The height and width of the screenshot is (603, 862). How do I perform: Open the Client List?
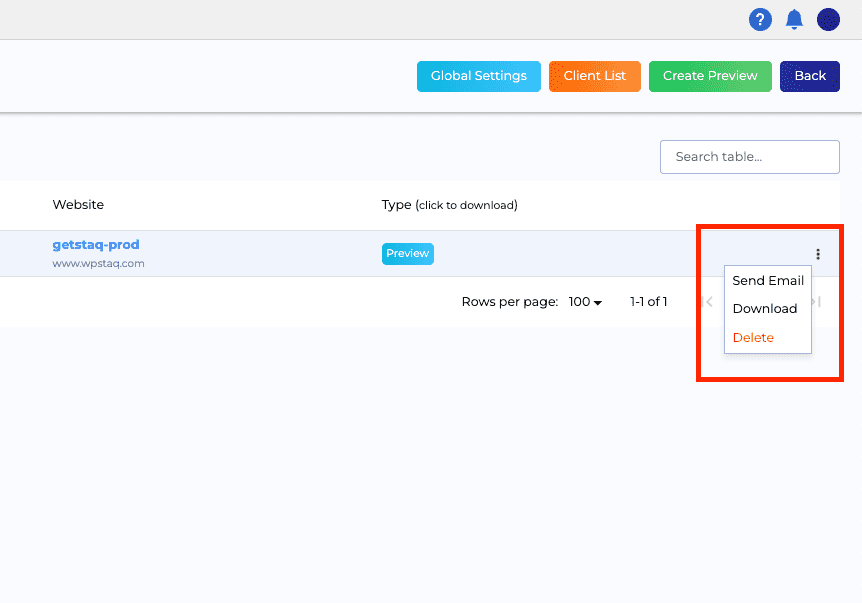coord(594,76)
